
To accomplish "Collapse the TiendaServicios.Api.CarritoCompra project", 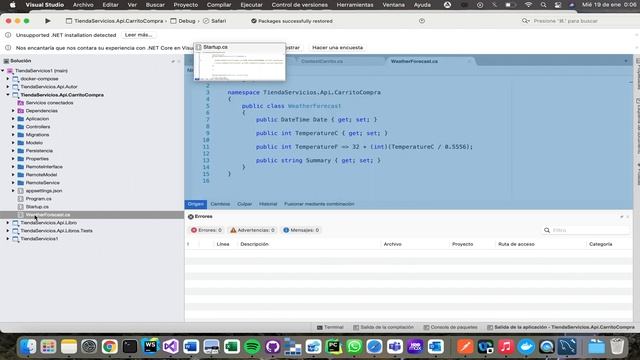I will coord(8,95).
